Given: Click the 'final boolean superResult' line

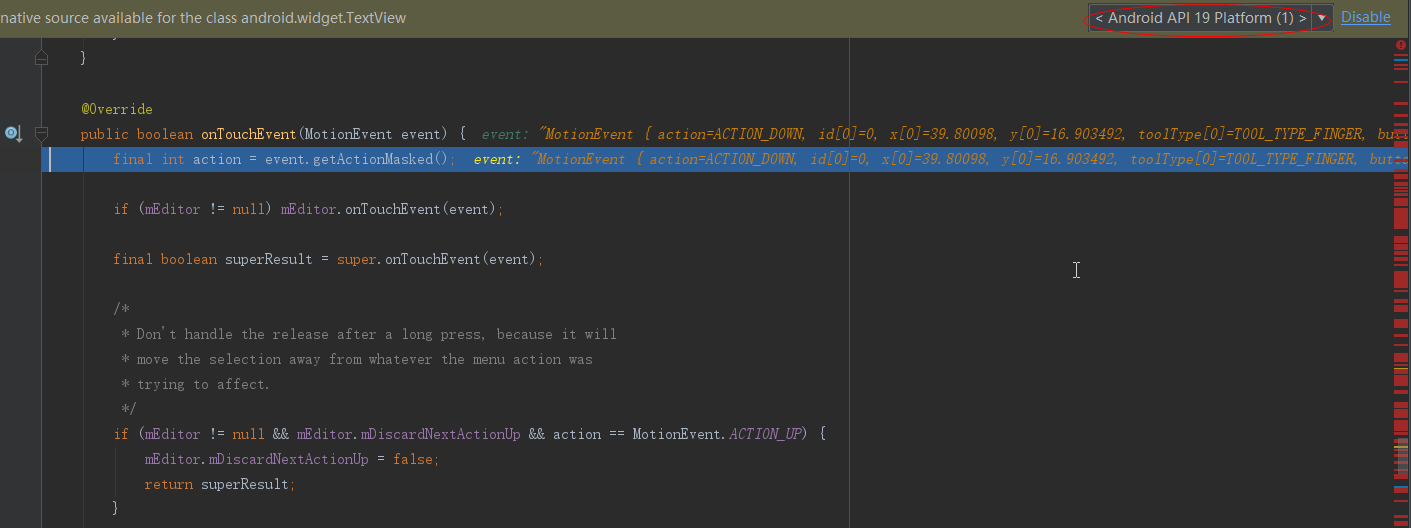Looking at the screenshot, I should pos(328,259).
